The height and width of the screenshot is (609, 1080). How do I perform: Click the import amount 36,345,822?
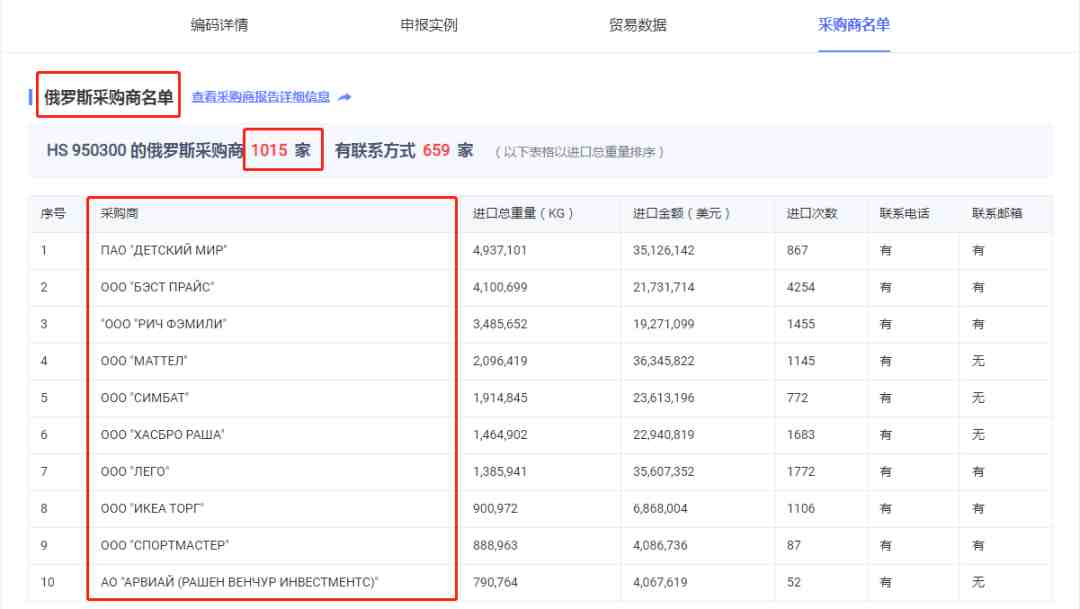pos(664,361)
